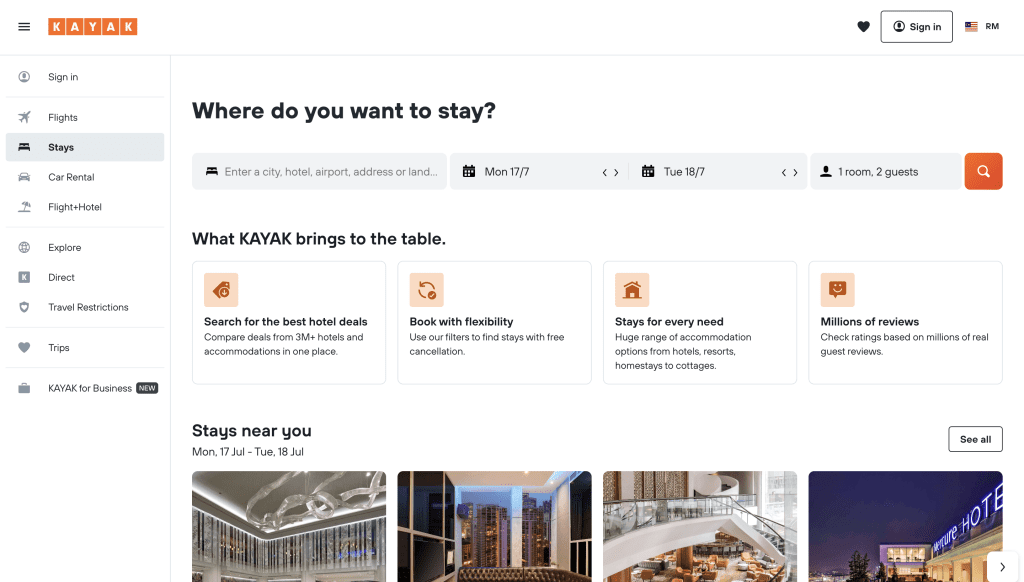Open the room and guests selector
1024x582 pixels.
[x=885, y=171]
